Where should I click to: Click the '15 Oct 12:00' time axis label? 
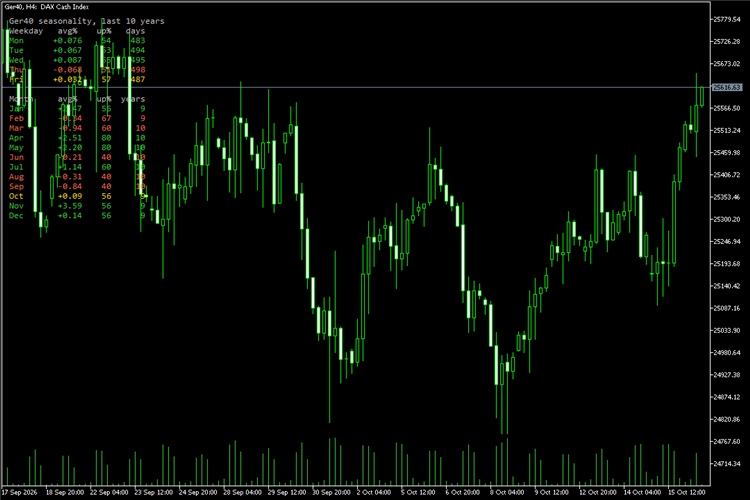(x=687, y=492)
